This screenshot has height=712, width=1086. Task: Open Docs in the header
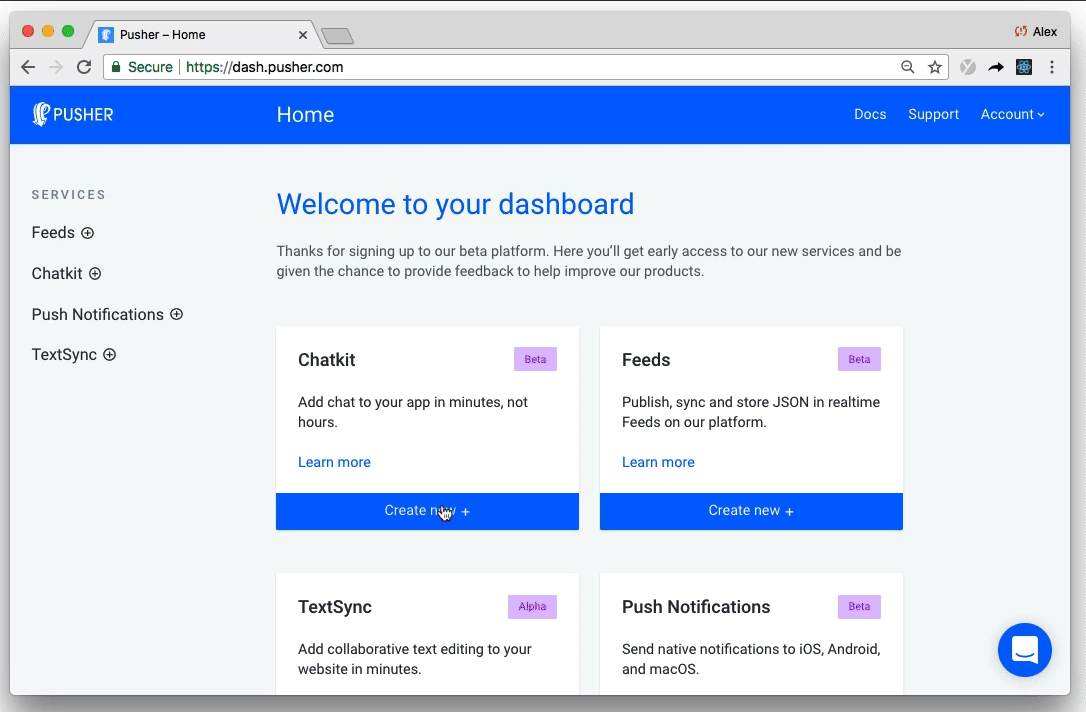click(x=870, y=114)
